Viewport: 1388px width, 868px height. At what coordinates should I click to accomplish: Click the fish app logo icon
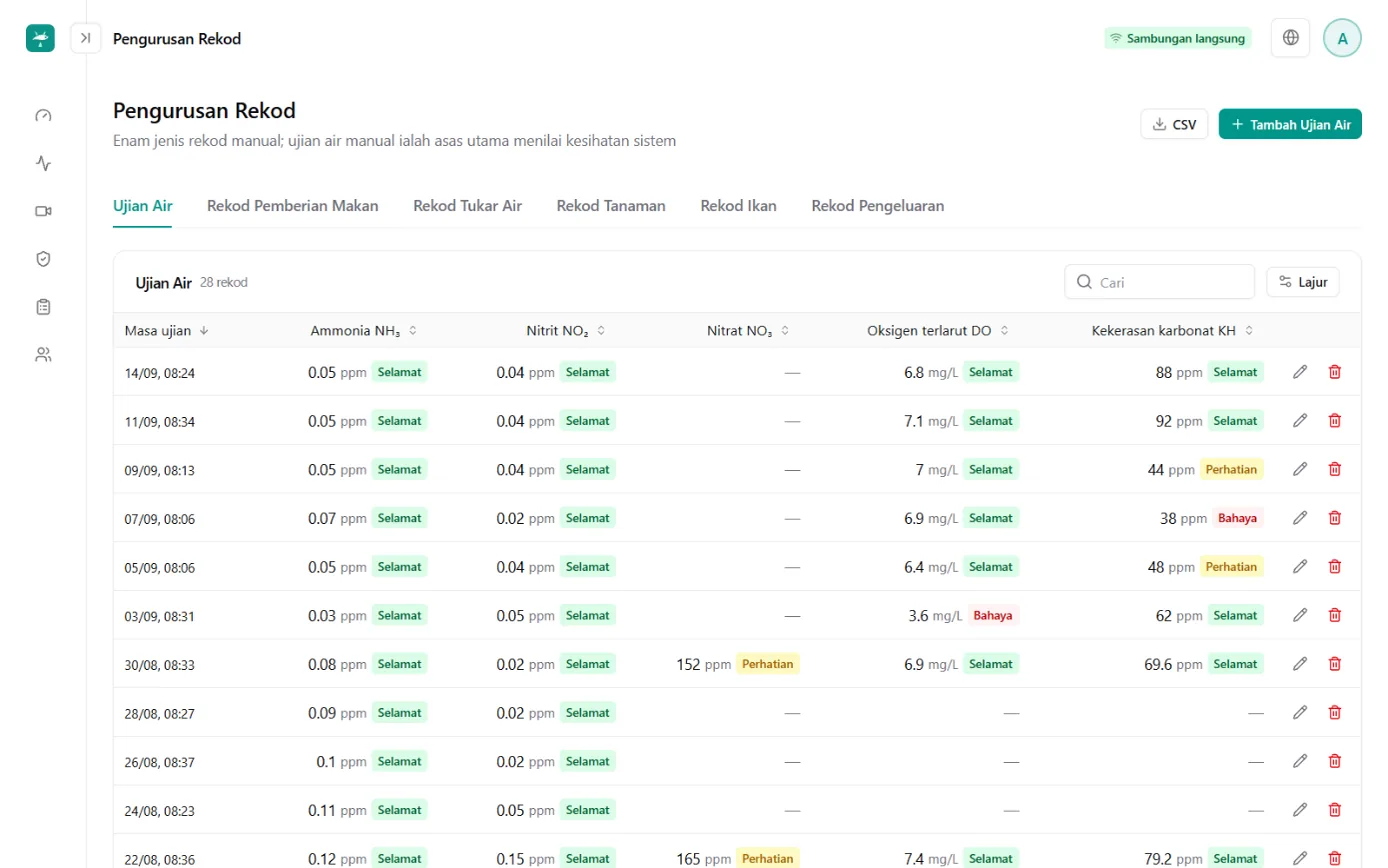coord(40,38)
